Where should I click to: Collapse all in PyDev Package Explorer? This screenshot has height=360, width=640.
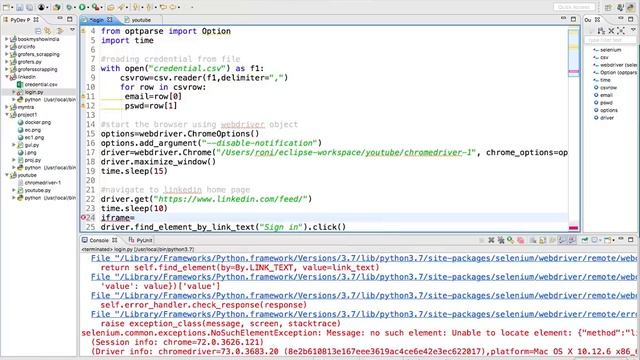tap(38, 31)
